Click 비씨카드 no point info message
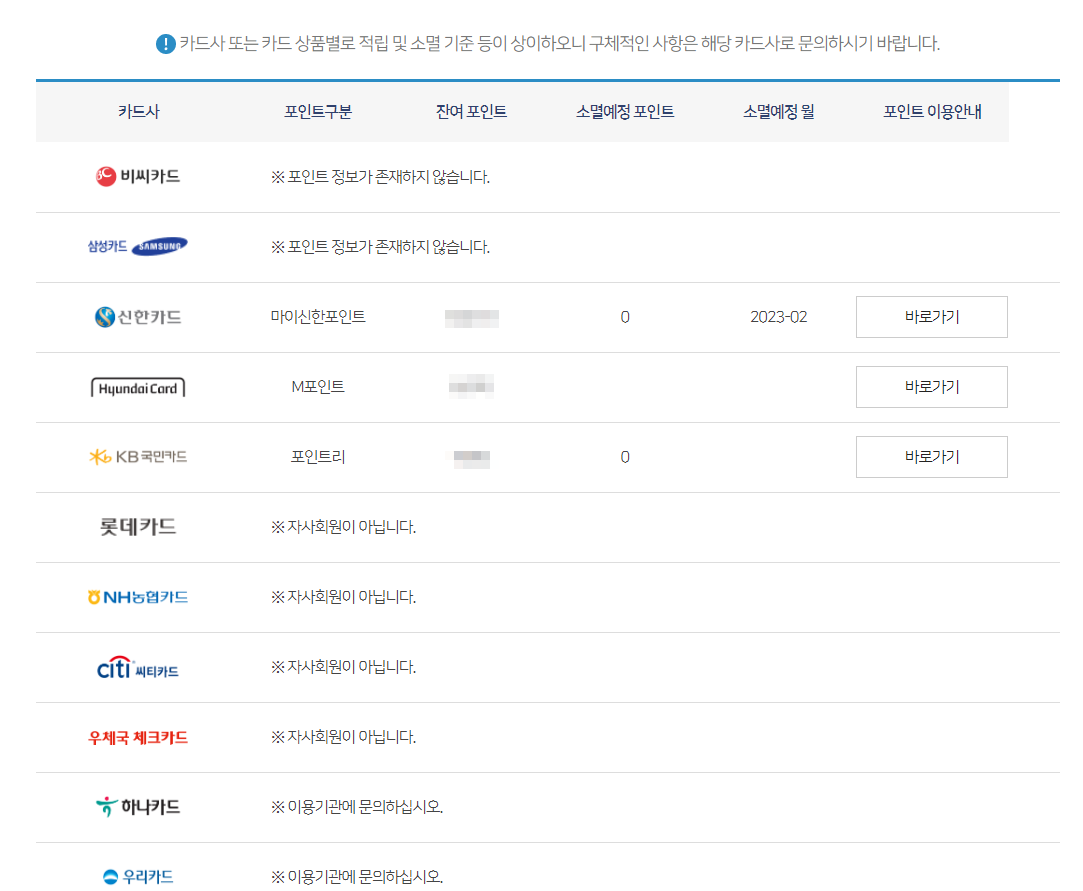 point(381,178)
